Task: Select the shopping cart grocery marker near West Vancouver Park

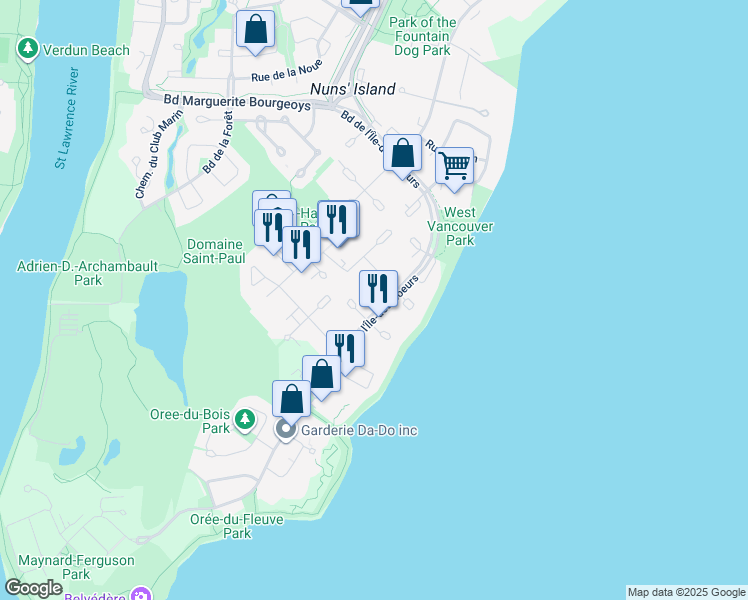Action: click(x=455, y=168)
